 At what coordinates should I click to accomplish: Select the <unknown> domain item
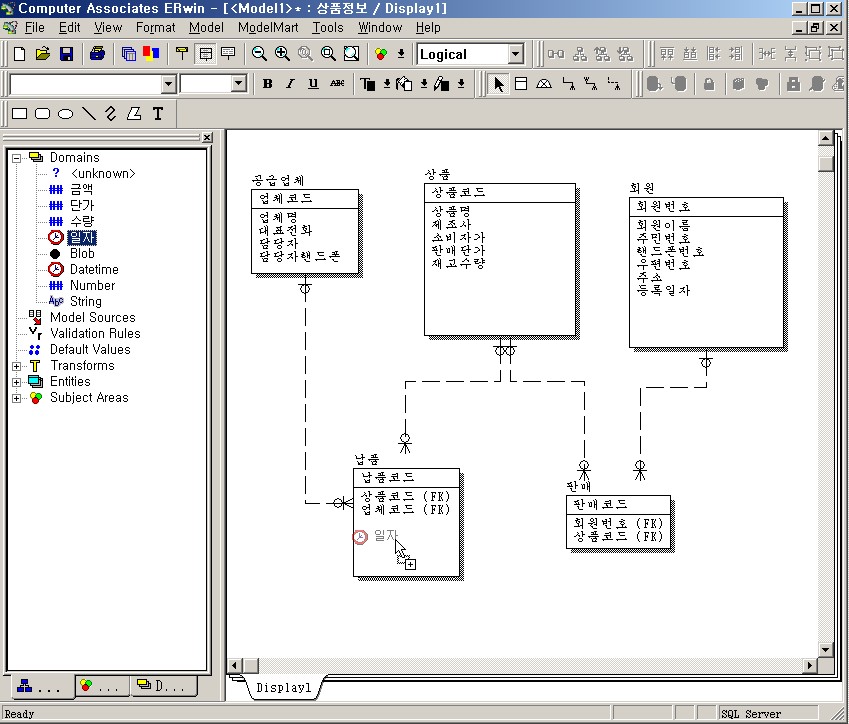tap(103, 173)
